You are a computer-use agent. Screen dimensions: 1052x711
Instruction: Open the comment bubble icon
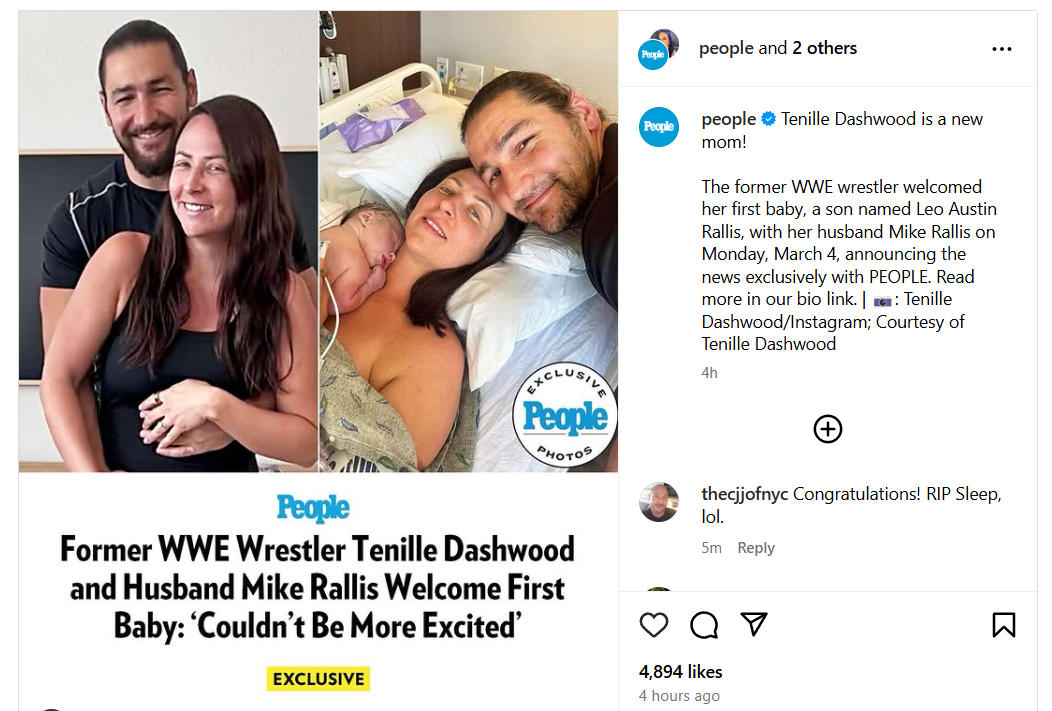[x=704, y=625]
